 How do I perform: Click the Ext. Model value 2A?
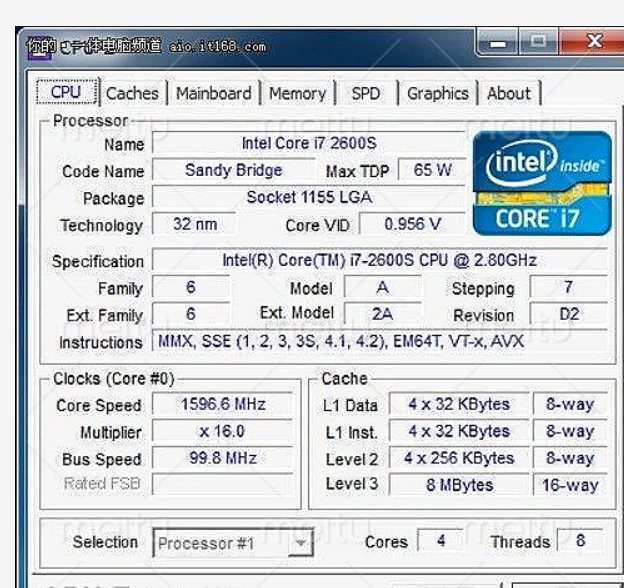click(x=382, y=314)
